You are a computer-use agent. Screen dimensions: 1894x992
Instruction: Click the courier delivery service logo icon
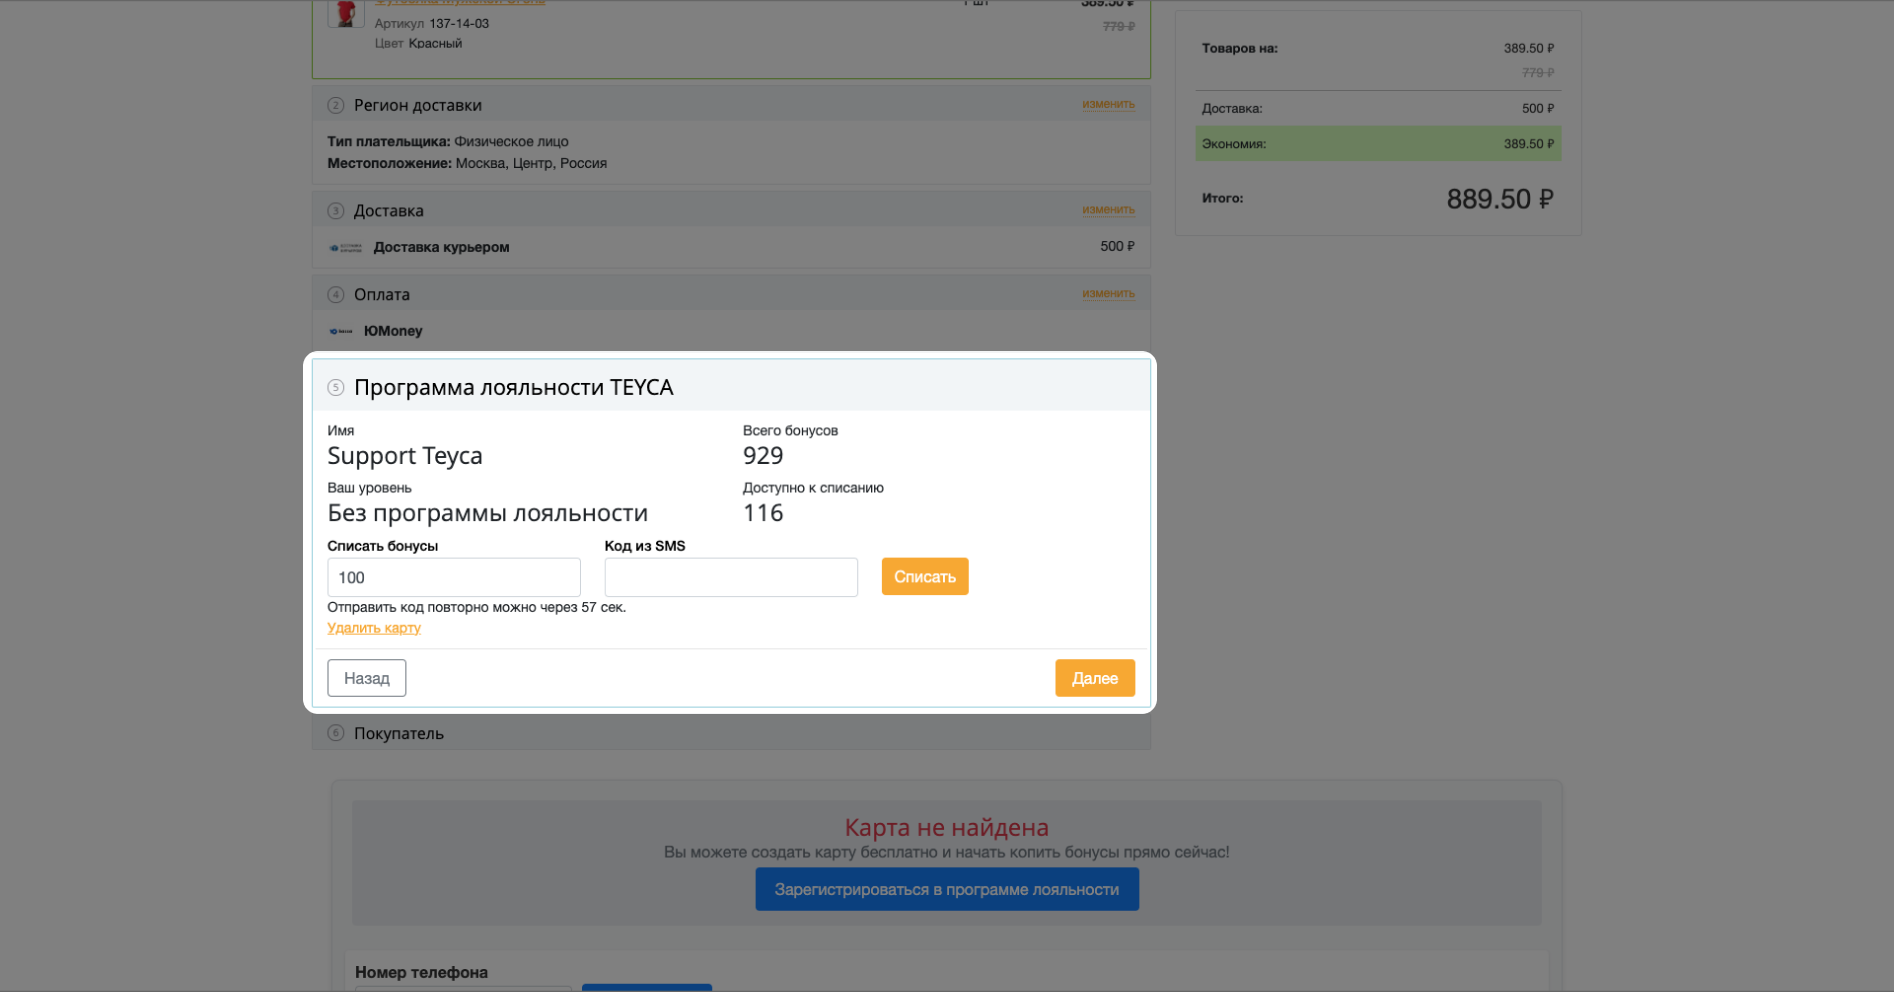click(345, 247)
